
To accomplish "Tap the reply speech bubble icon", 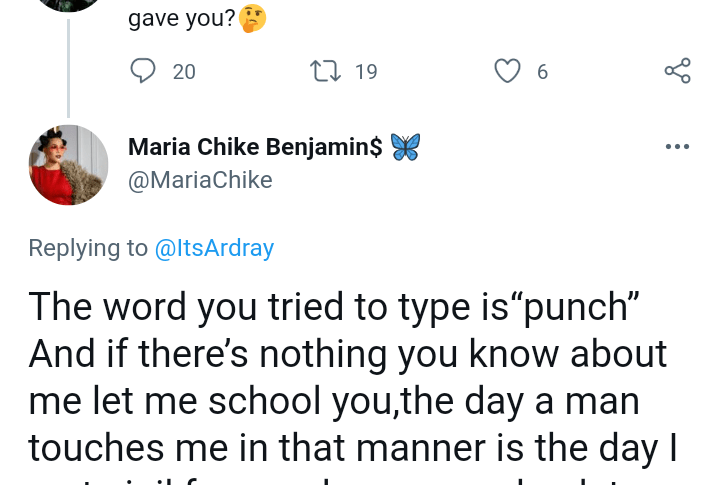I will pyautogui.click(x=144, y=71).
